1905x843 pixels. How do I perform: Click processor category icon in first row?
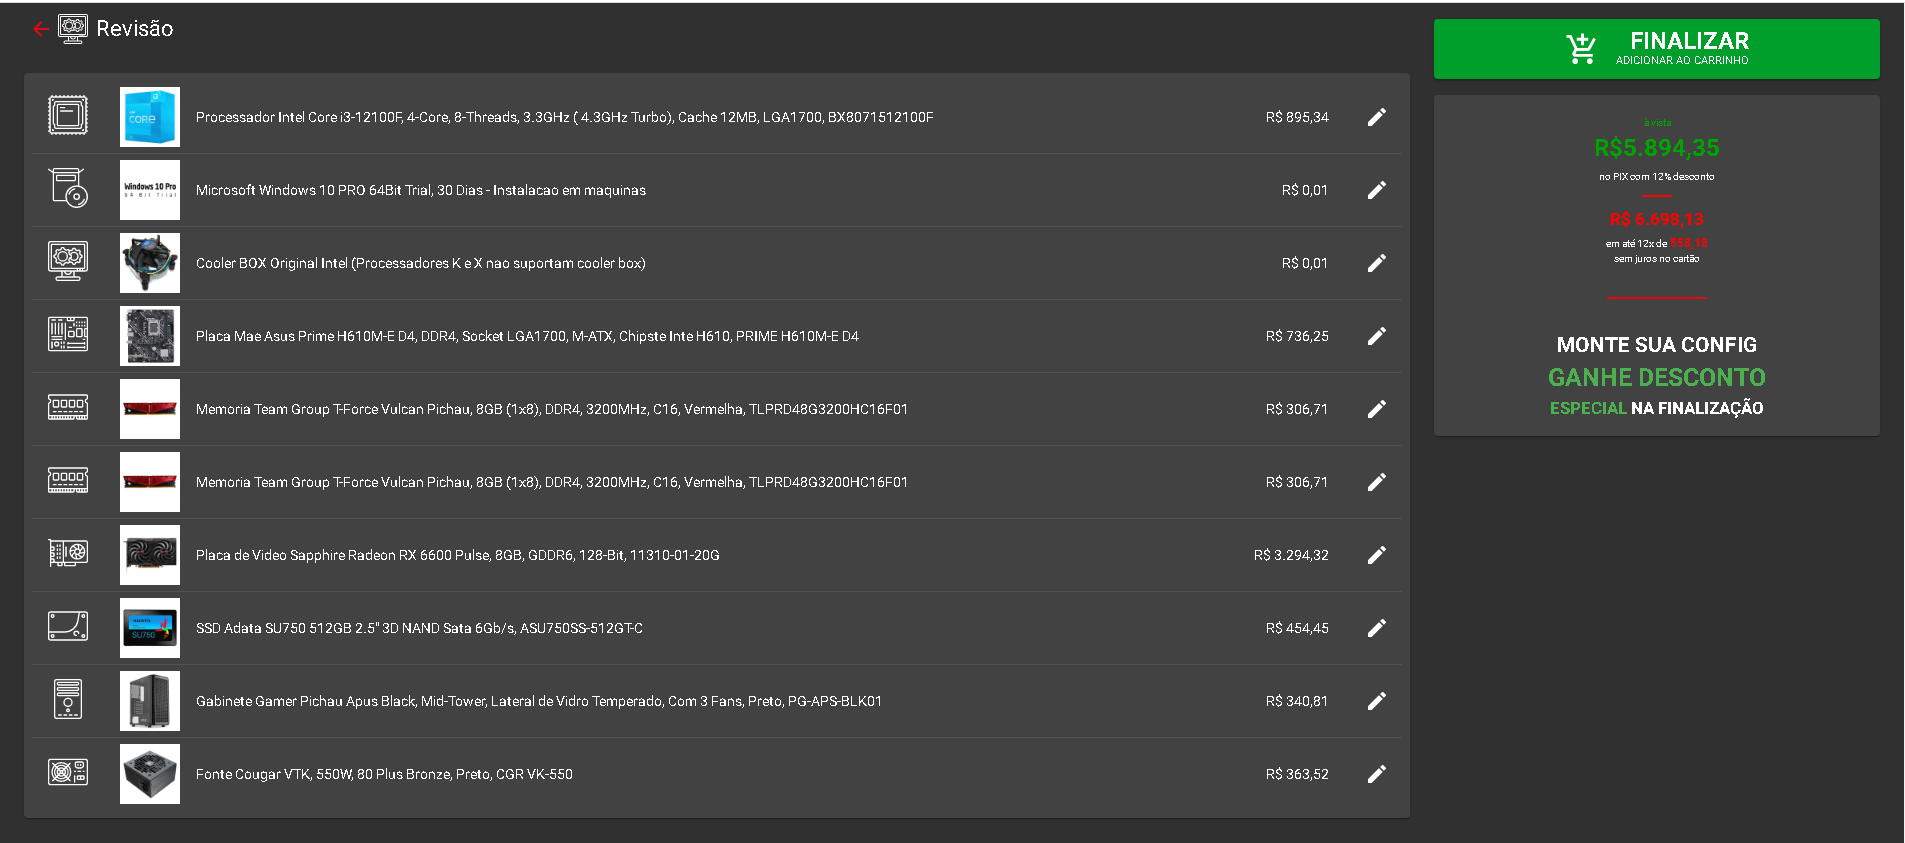68,116
